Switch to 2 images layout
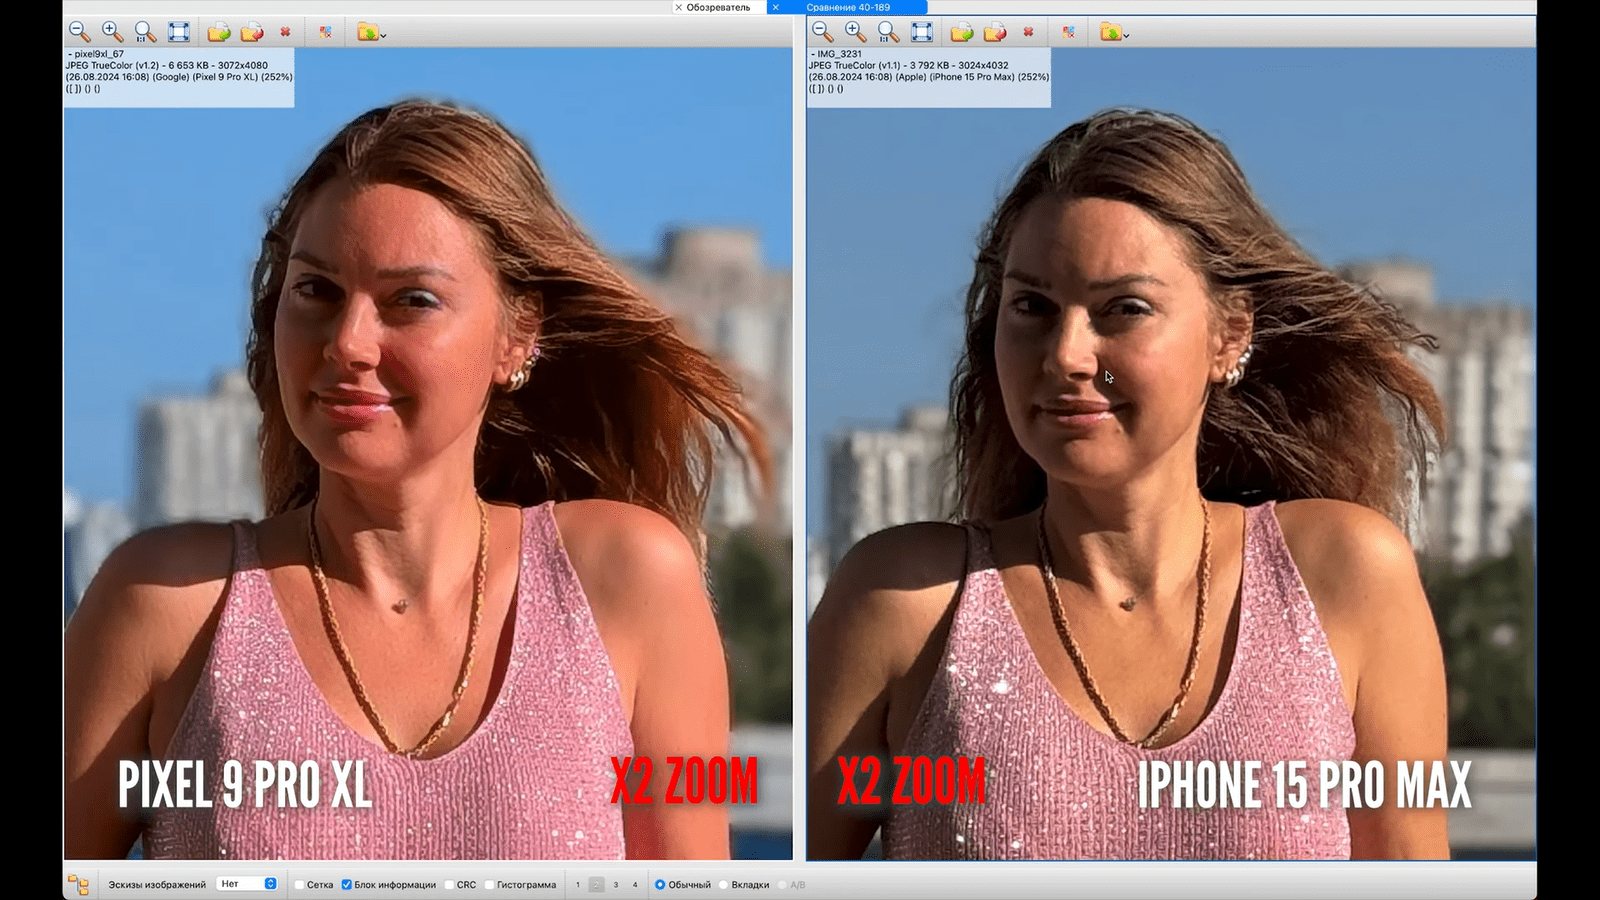Viewport: 1600px width, 900px height. (x=597, y=885)
